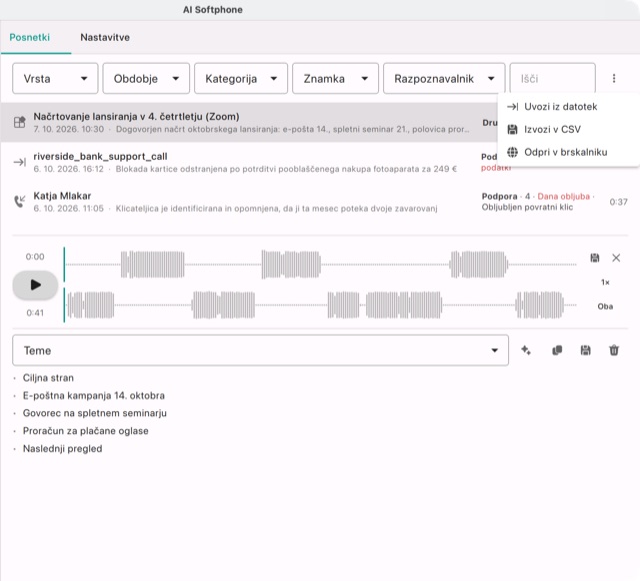Open the Znamka filter dropdown
The height and width of the screenshot is (581, 640).
(336, 78)
